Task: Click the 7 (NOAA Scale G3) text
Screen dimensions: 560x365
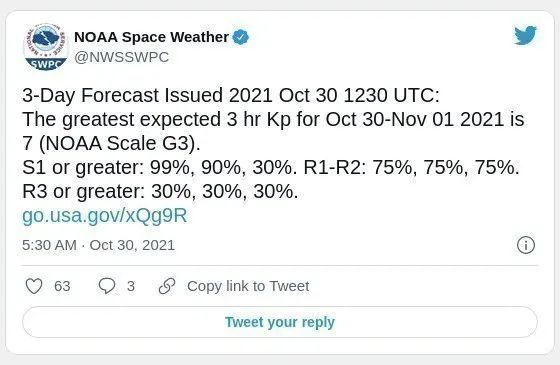Action: pos(111,143)
